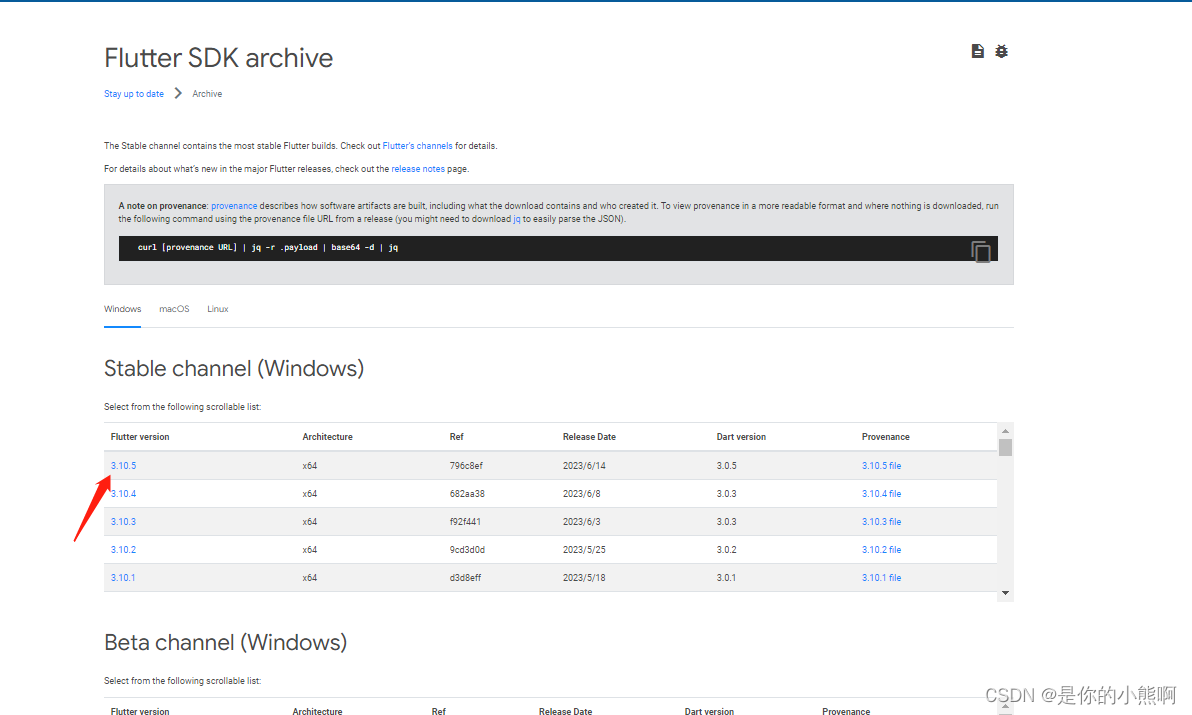The width and height of the screenshot is (1192, 715).
Task: Click the release date 2023/6/14
Action: [x=584, y=466]
